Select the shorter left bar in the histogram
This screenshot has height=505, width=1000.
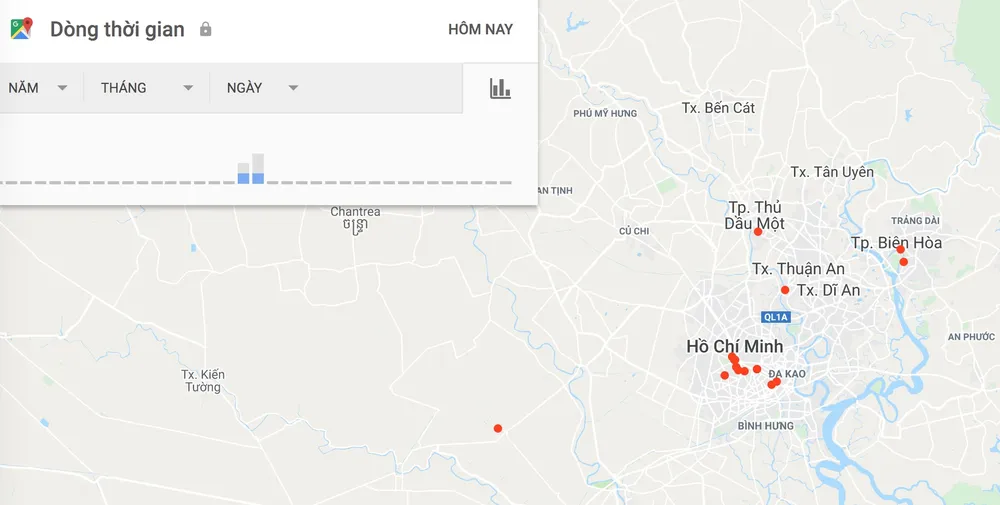[243, 173]
